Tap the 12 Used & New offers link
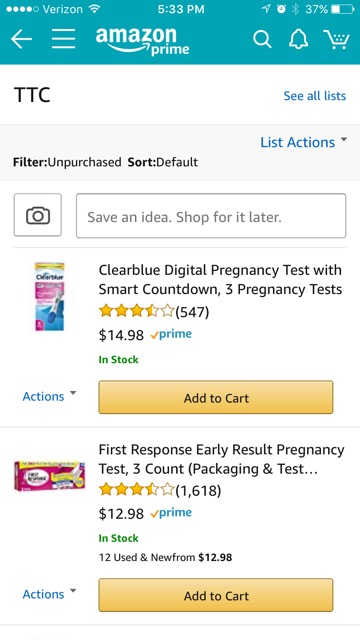This screenshot has width=360, height=640. 165,557
